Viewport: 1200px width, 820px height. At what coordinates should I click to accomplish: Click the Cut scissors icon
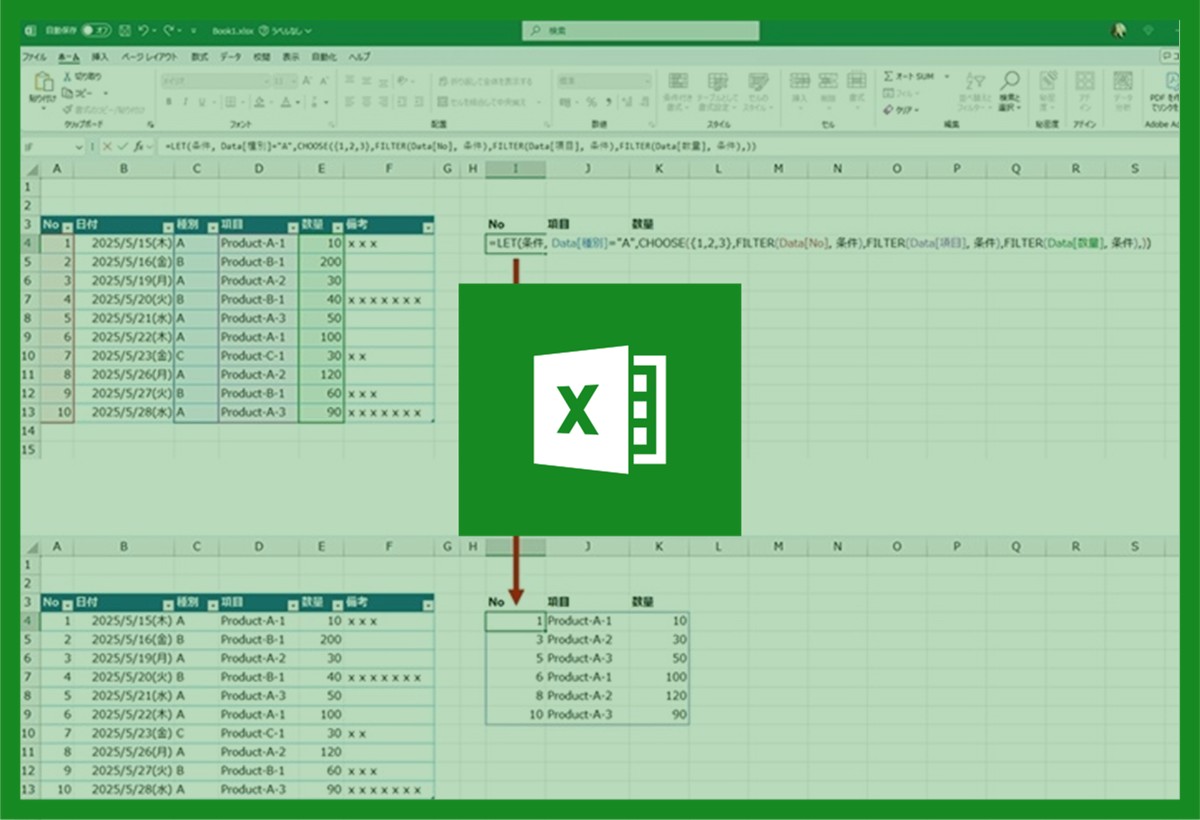(x=68, y=76)
